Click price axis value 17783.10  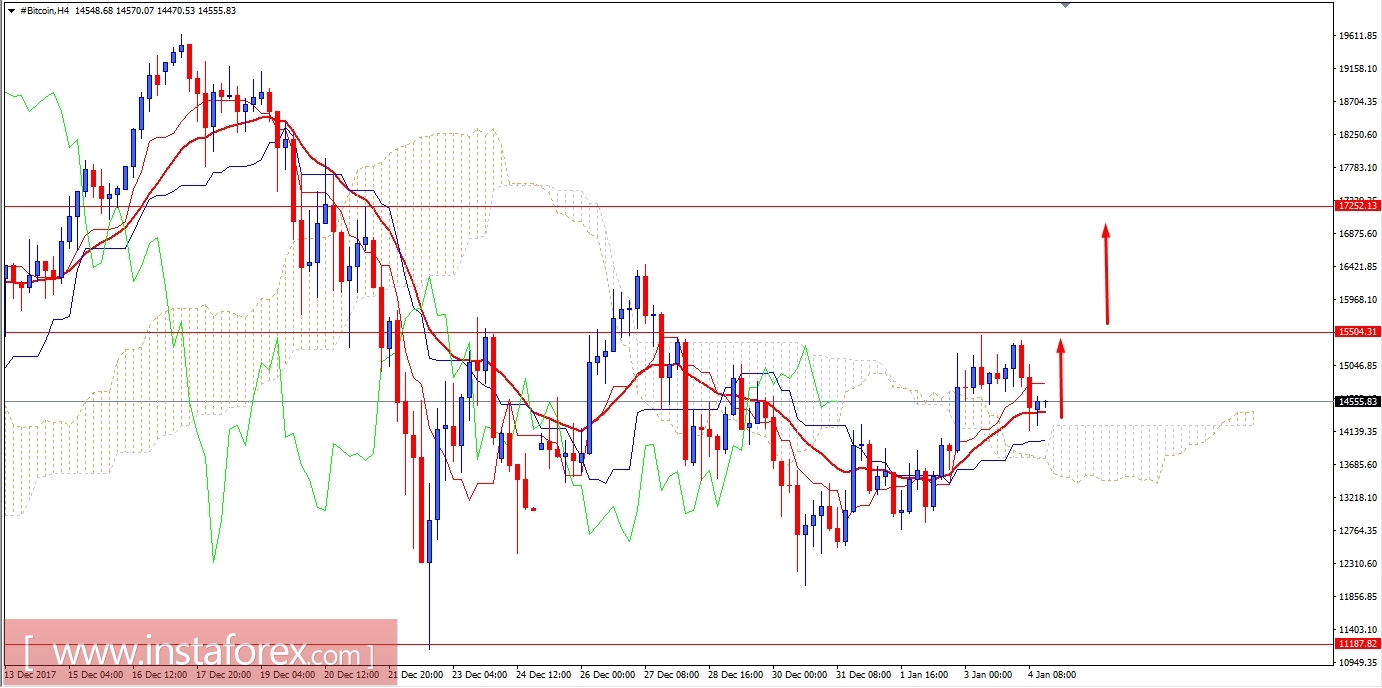coord(1358,168)
